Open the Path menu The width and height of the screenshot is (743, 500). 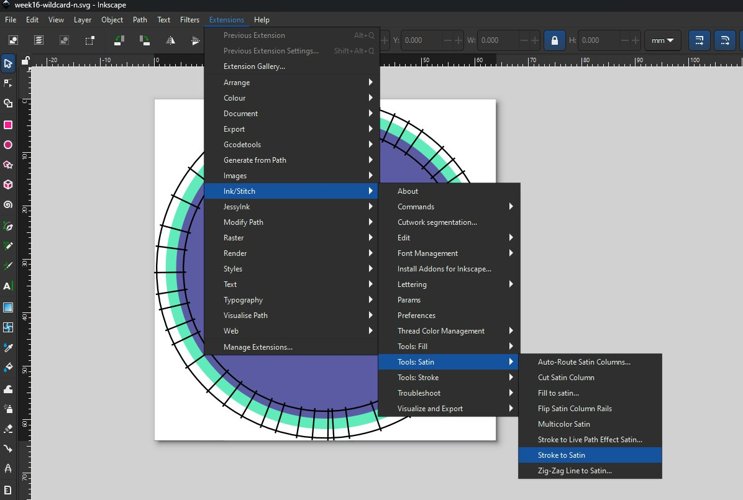pyautogui.click(x=140, y=20)
